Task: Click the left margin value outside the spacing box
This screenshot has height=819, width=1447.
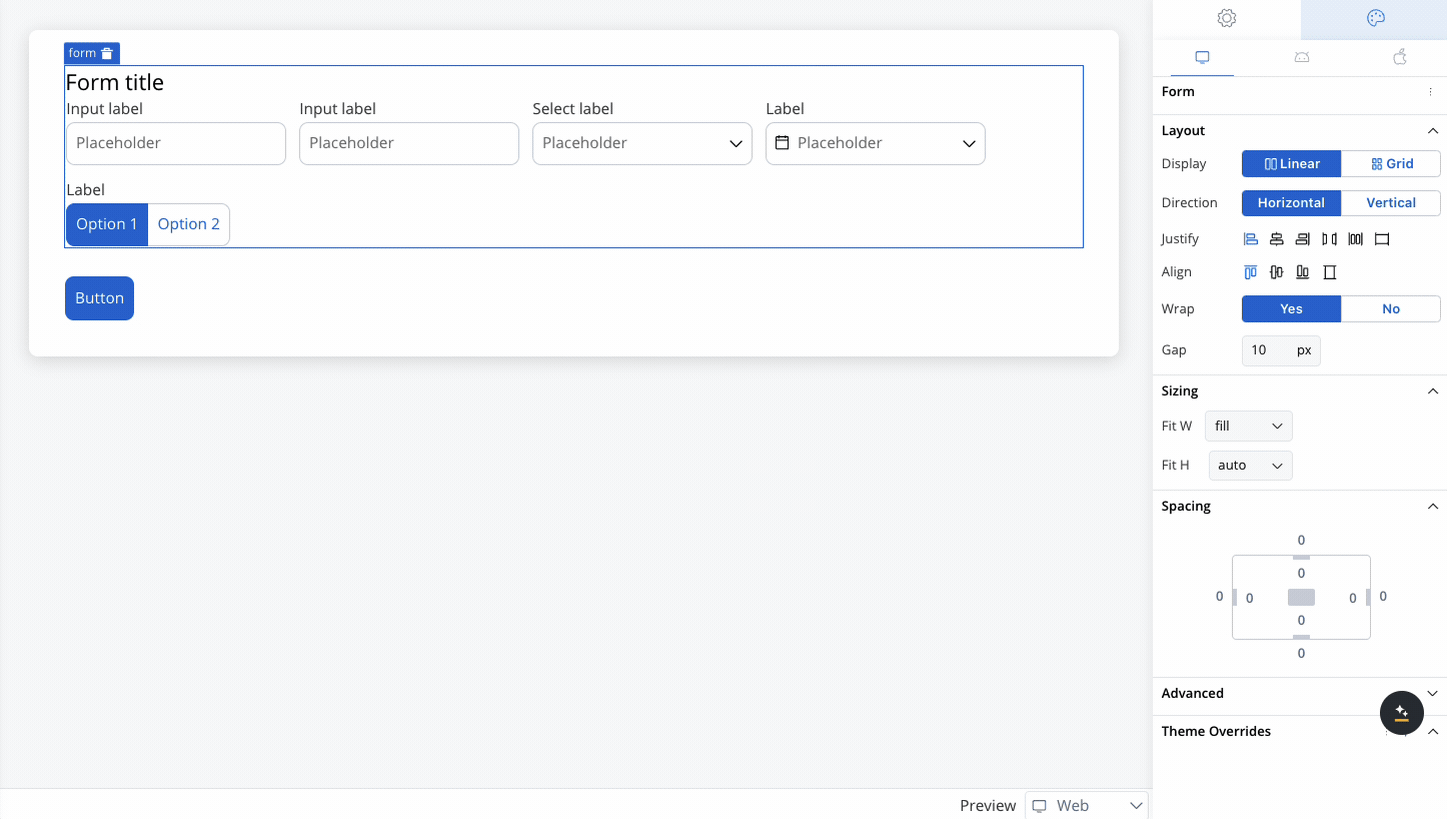Action: 1219,596
